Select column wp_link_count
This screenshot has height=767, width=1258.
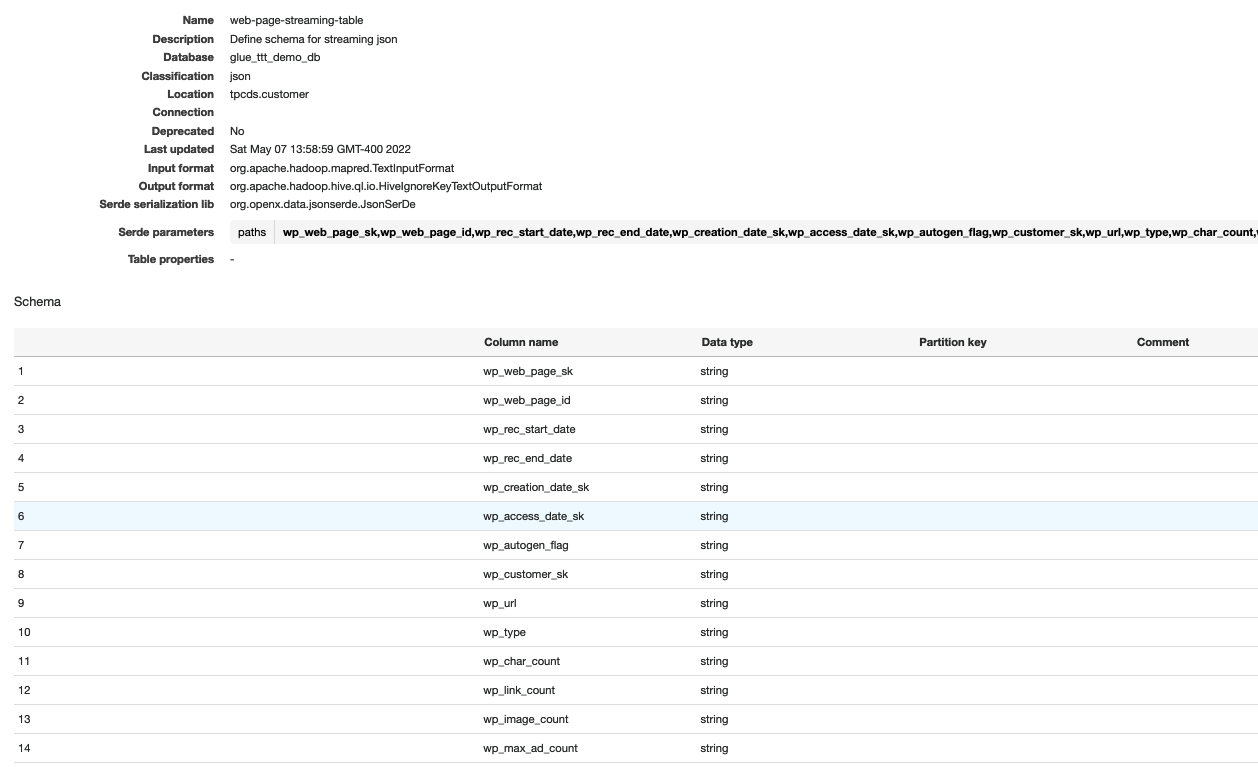[x=519, y=690]
